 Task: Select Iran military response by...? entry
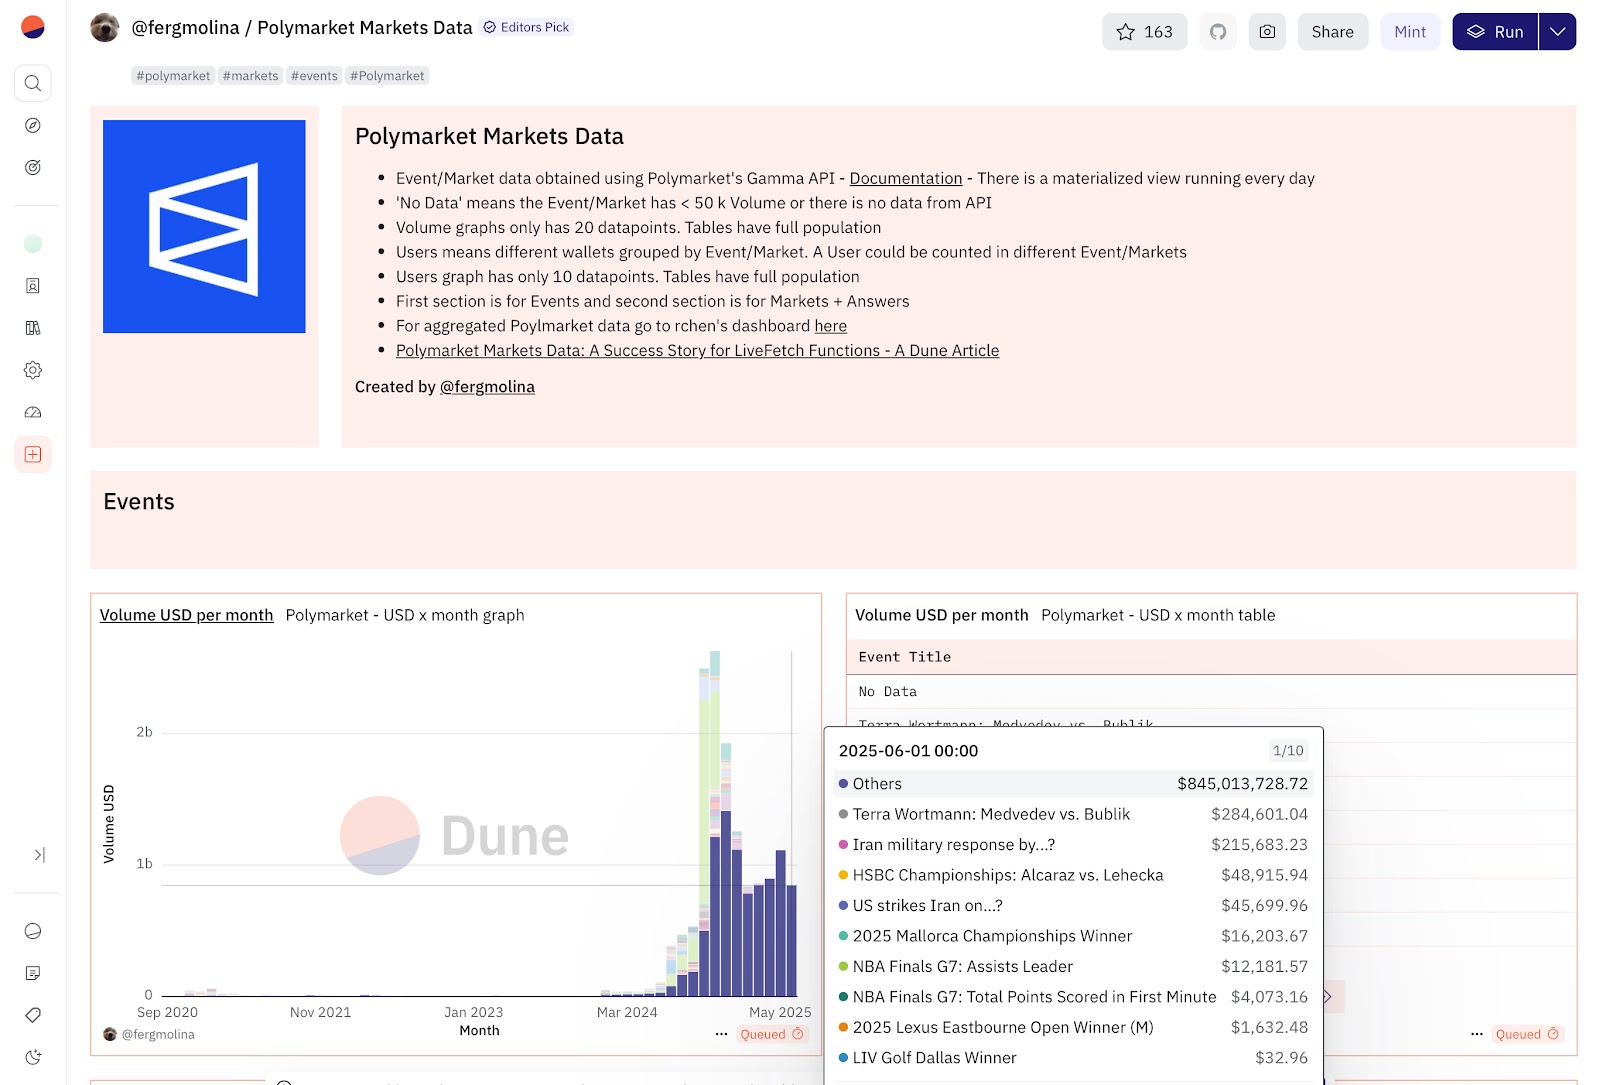click(1072, 845)
